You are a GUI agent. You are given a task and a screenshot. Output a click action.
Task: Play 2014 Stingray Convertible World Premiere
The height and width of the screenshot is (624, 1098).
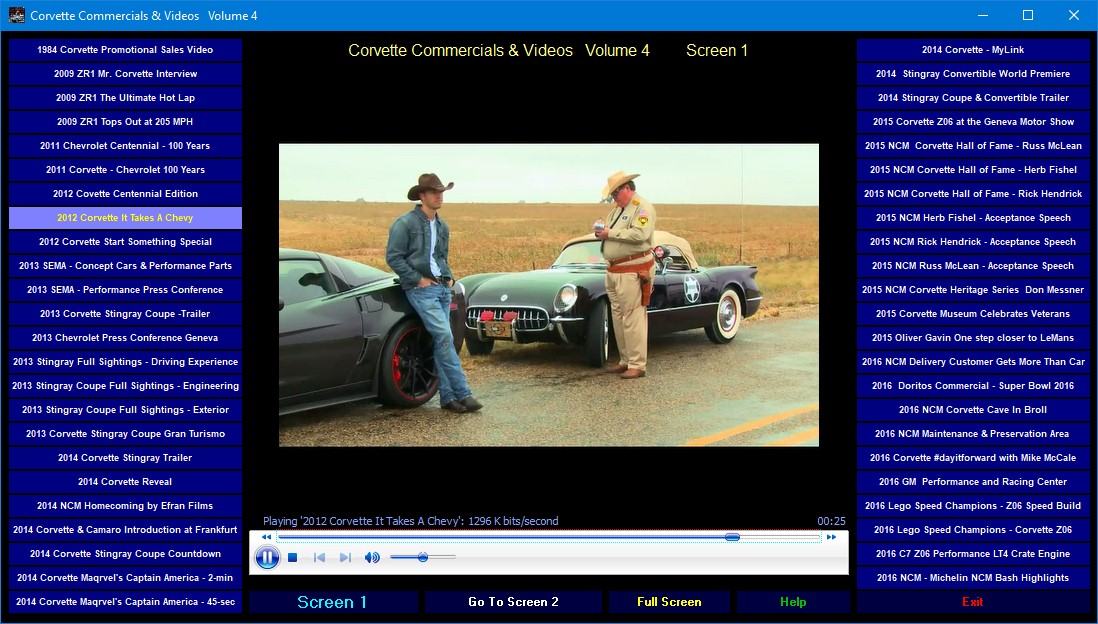click(x=973, y=74)
